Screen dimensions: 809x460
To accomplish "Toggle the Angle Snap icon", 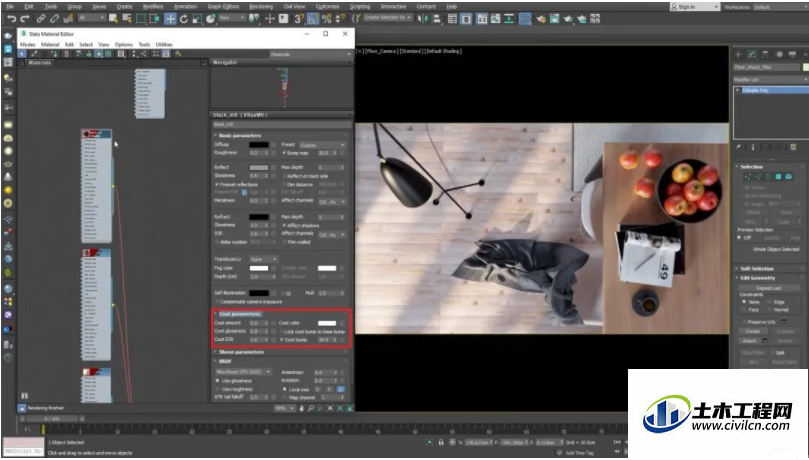I will pos(313,19).
